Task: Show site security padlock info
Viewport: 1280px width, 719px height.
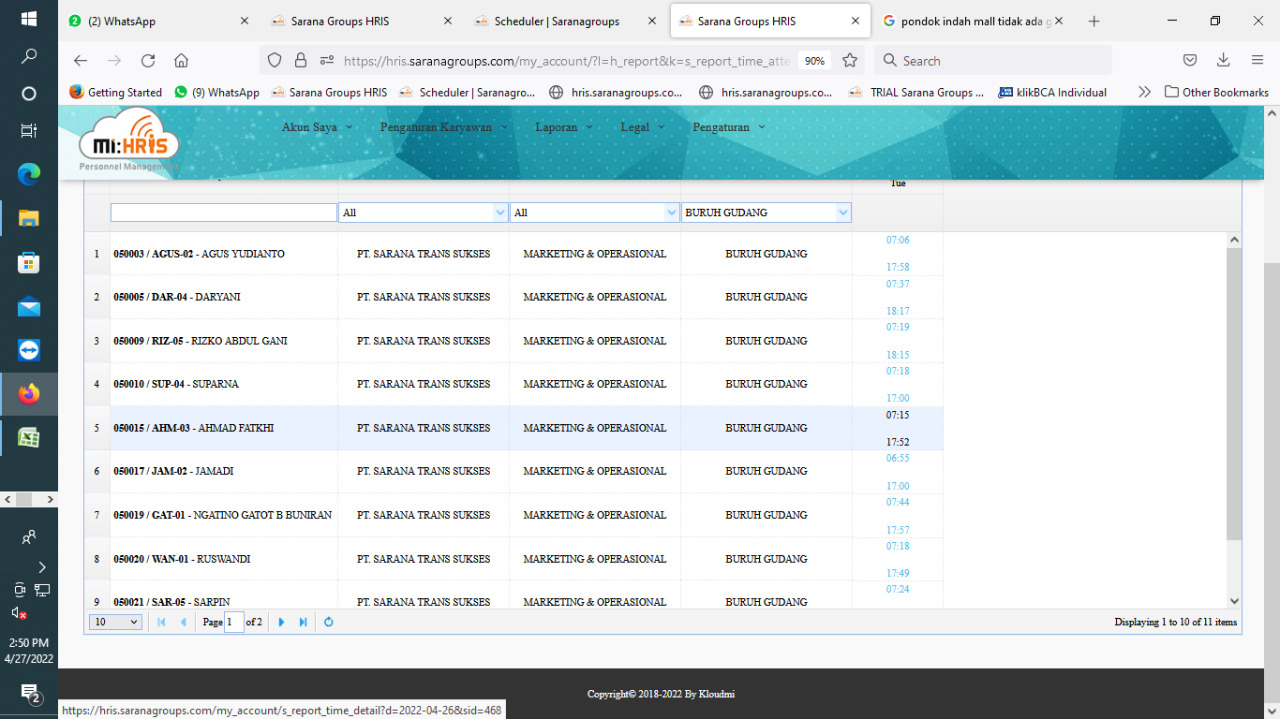Action: [x=300, y=60]
